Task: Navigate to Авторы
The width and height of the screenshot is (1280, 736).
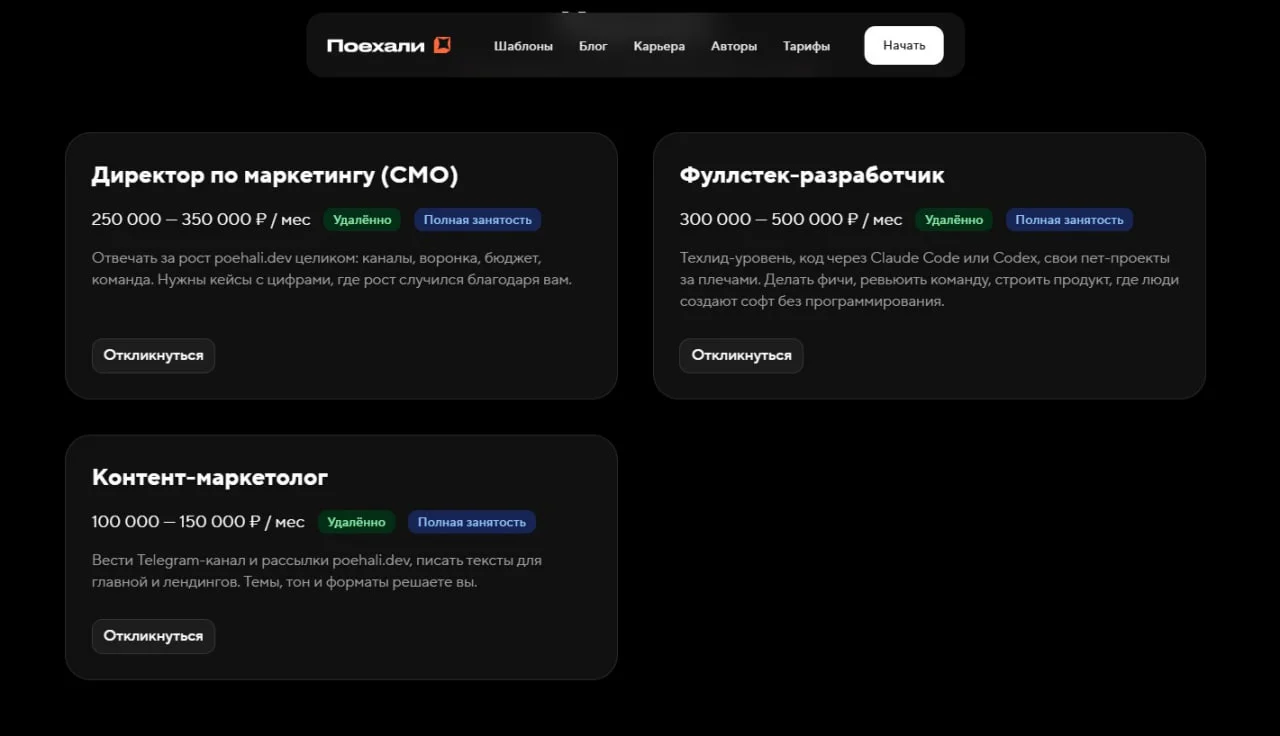Action: click(734, 46)
